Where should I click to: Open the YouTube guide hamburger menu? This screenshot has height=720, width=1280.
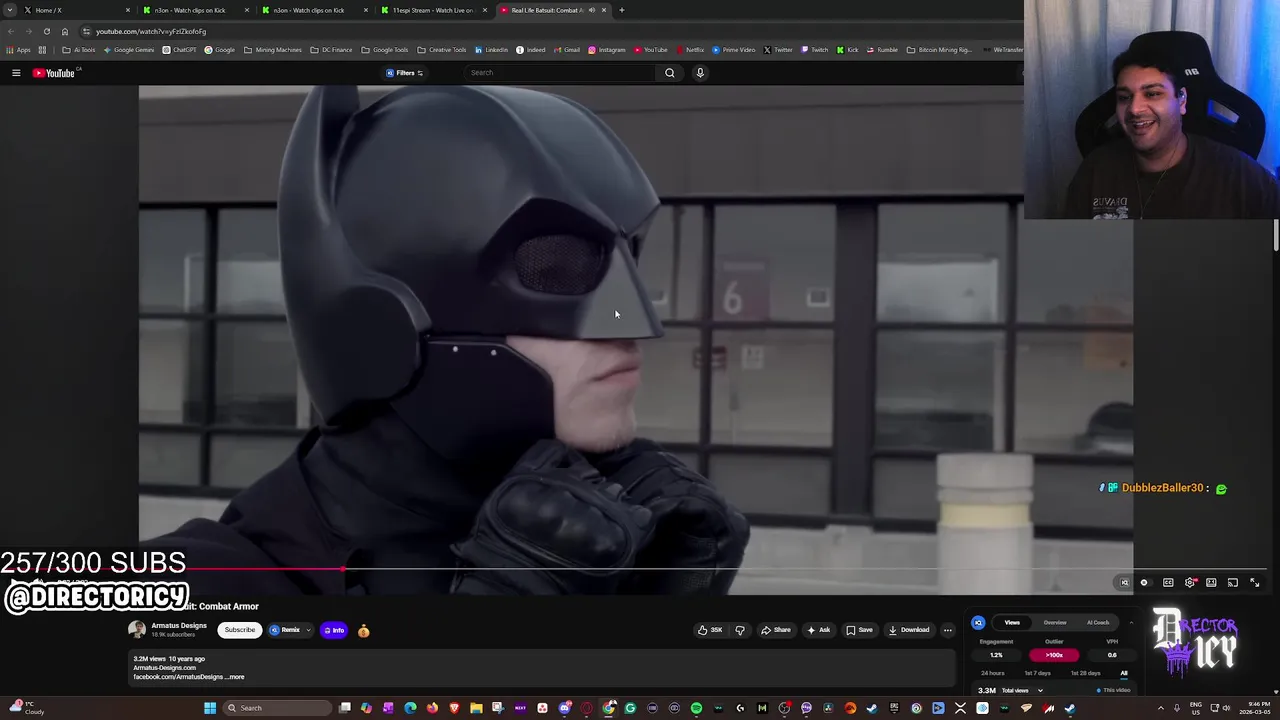tap(16, 73)
